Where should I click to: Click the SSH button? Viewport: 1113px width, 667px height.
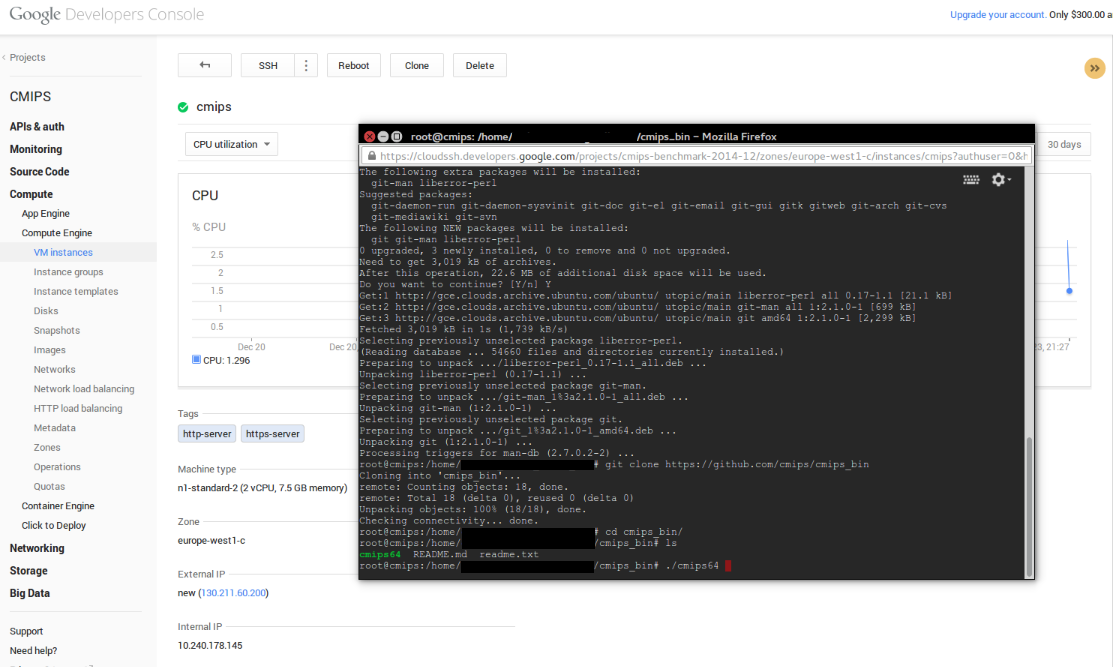click(x=268, y=65)
